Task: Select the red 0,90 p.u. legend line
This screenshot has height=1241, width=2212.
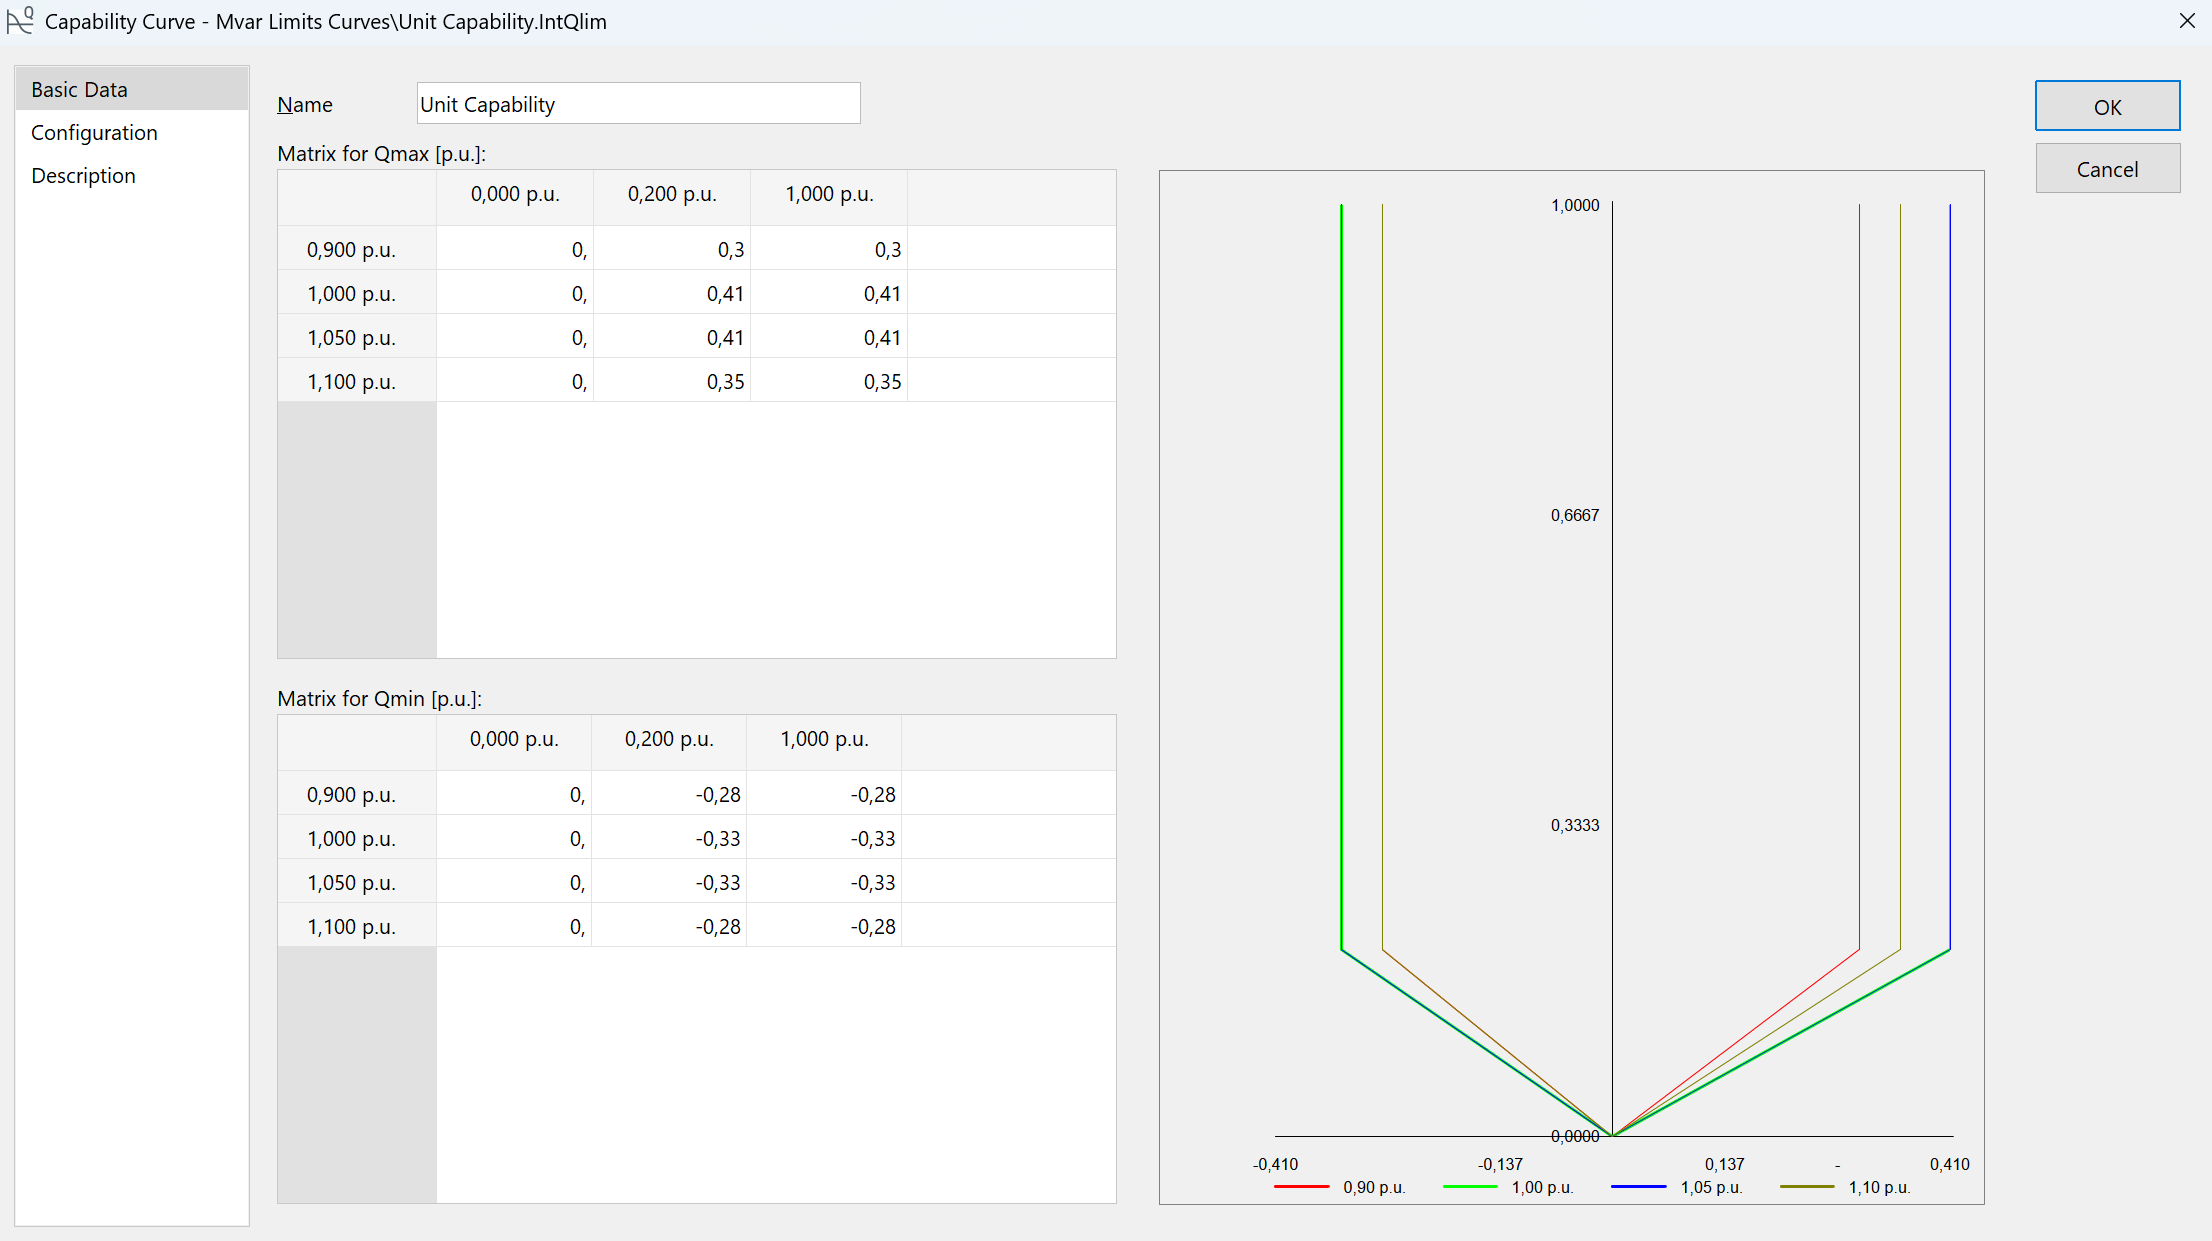Action: tap(1301, 1187)
